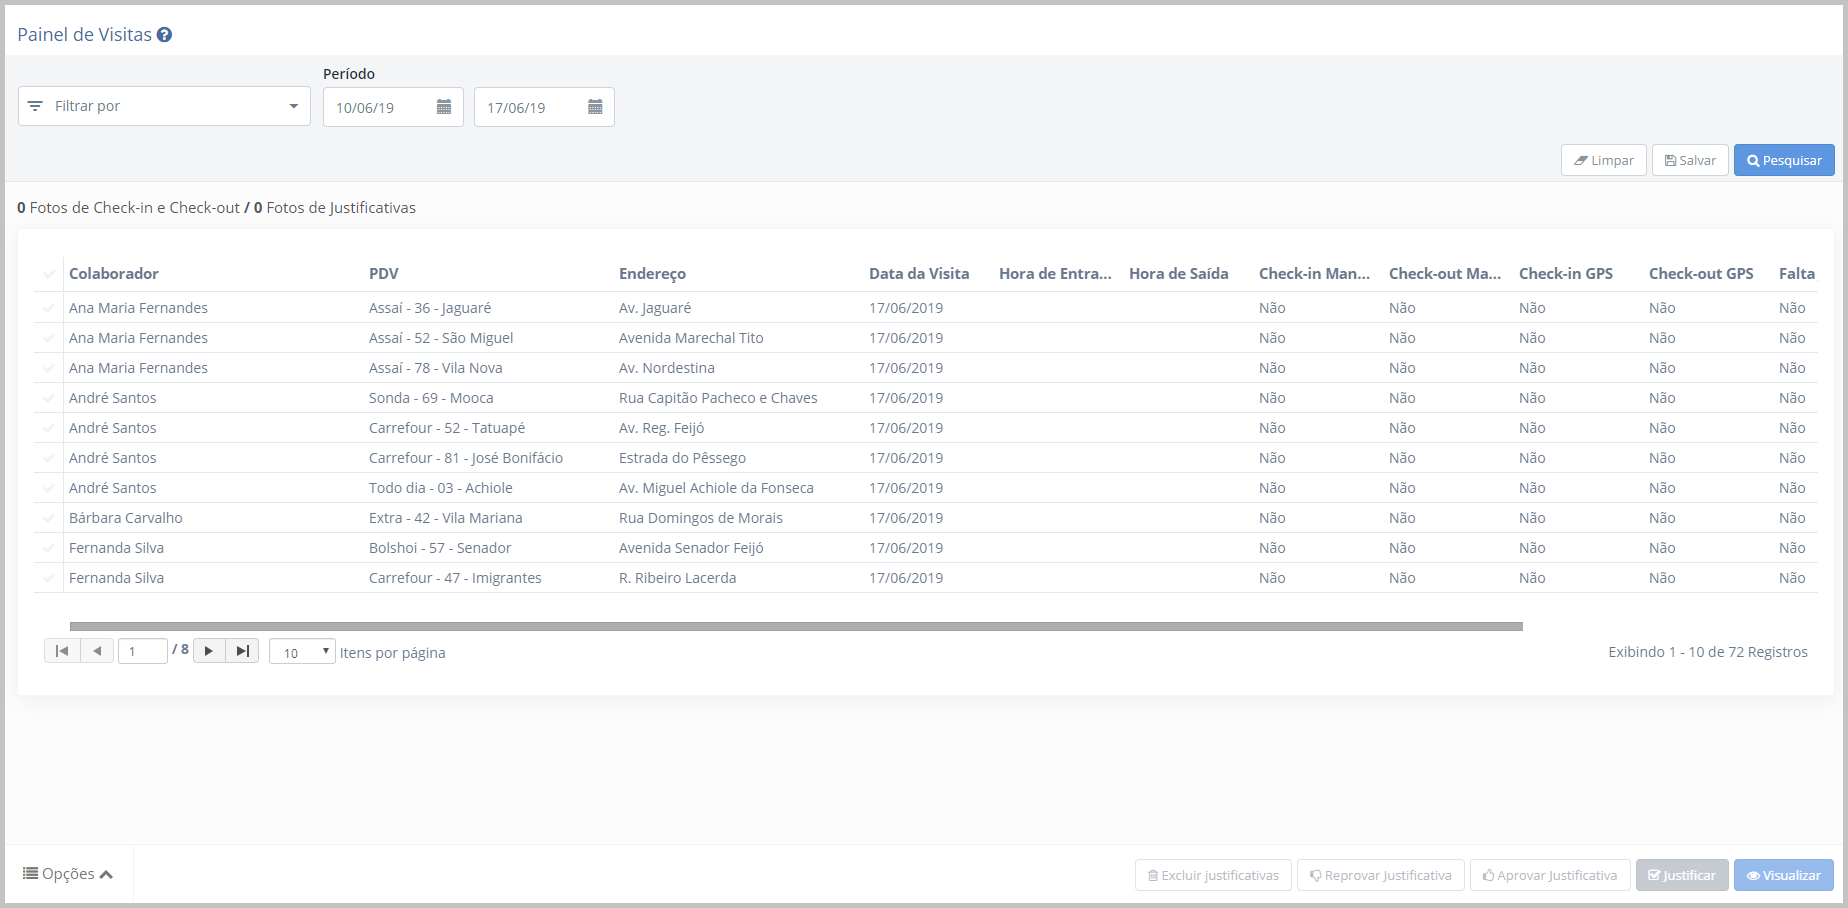Click the Limpar button
This screenshot has width=1848, height=908.
tap(1603, 160)
